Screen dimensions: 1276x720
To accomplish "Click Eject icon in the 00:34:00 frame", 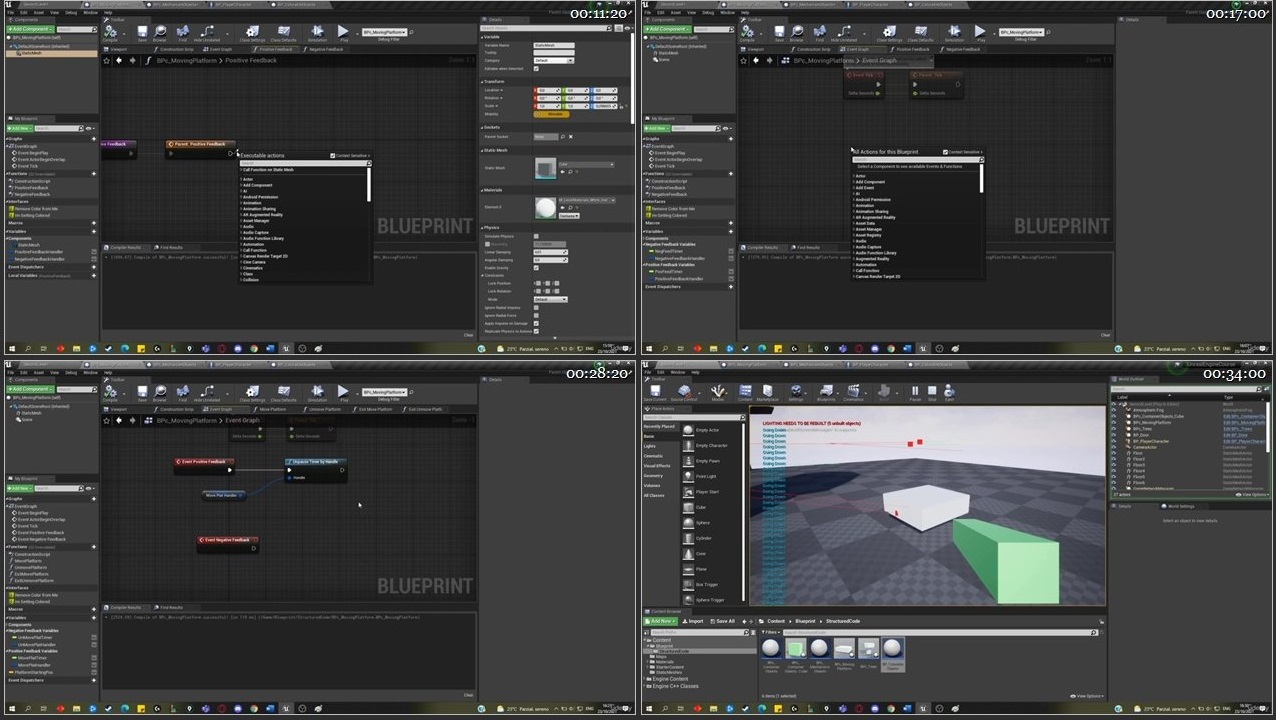I will tap(949, 392).
